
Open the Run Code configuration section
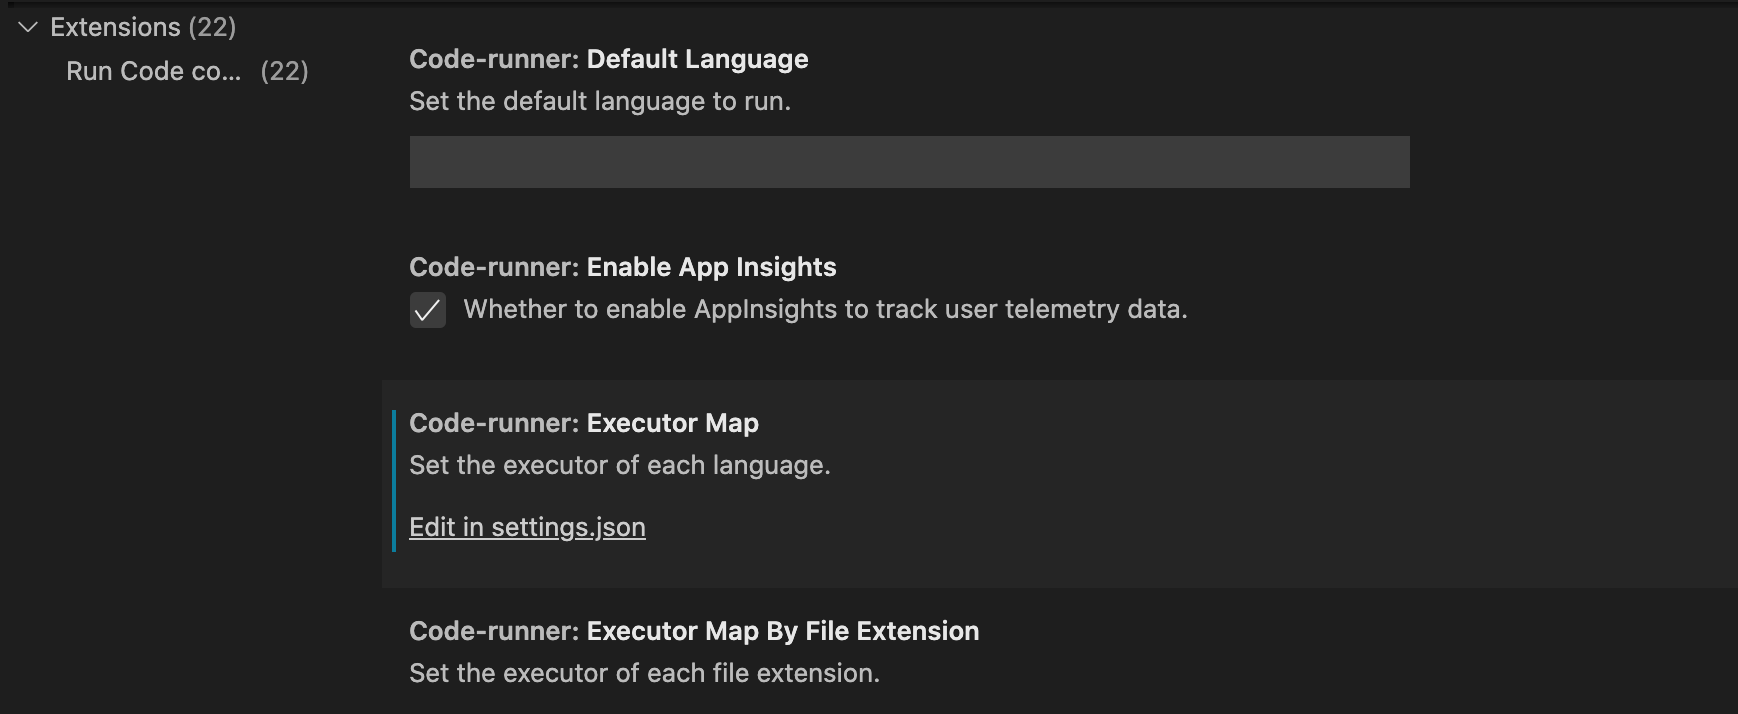[153, 71]
